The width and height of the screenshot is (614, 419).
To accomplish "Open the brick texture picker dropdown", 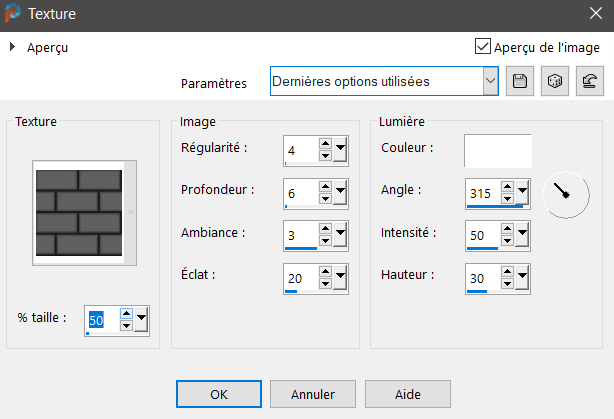I will coord(129,211).
